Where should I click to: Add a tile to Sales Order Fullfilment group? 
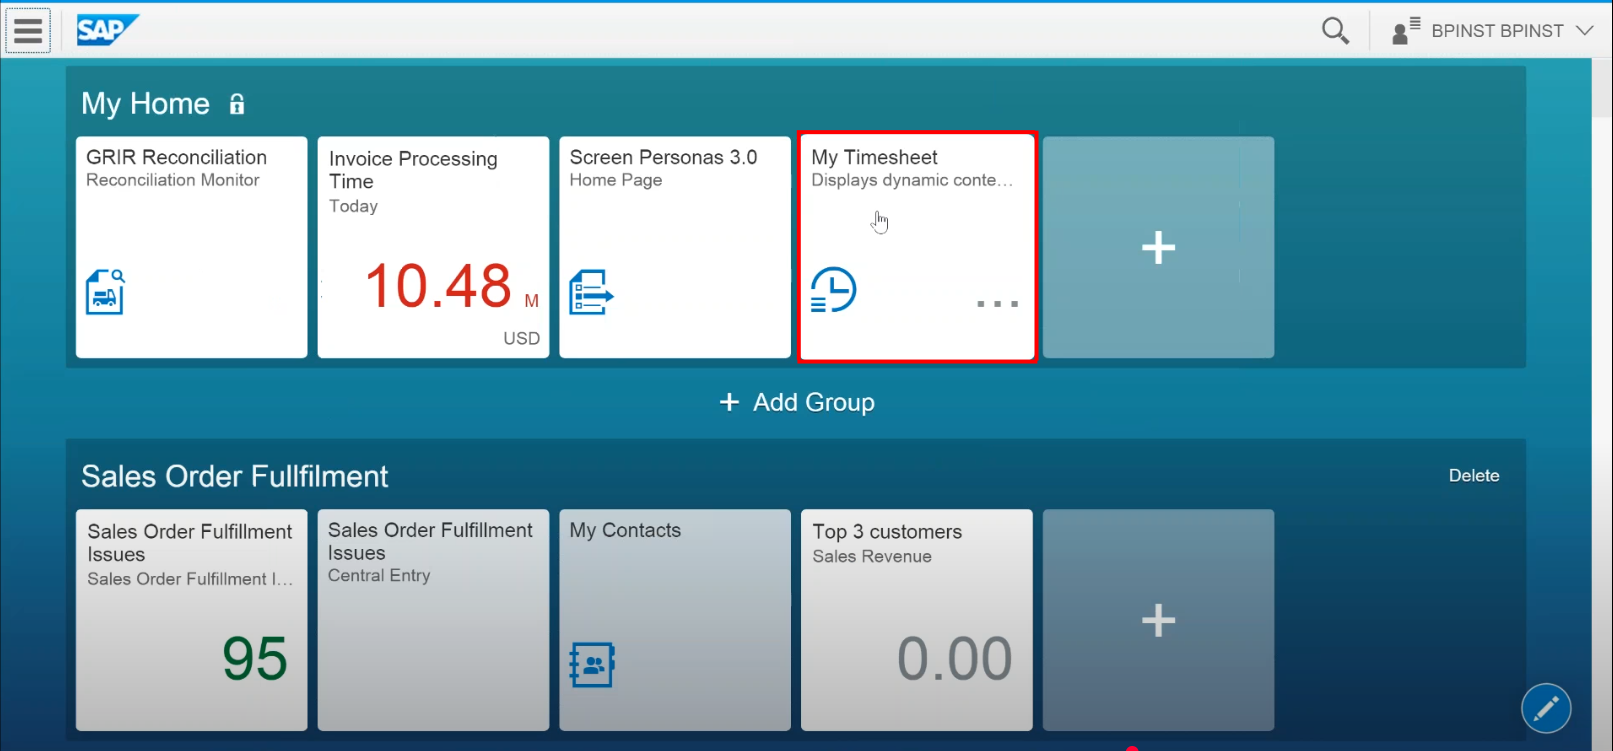pos(1158,620)
